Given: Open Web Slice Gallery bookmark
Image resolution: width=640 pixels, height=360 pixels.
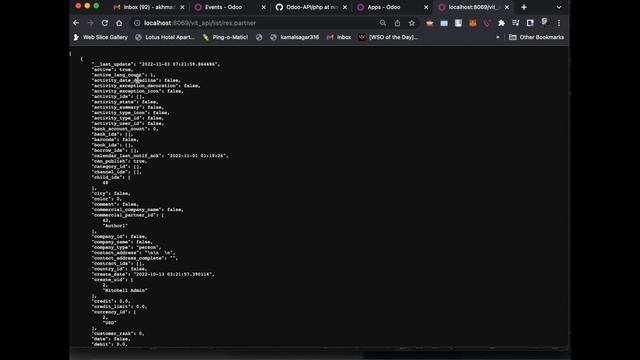Looking at the screenshot, I should 100,37.
